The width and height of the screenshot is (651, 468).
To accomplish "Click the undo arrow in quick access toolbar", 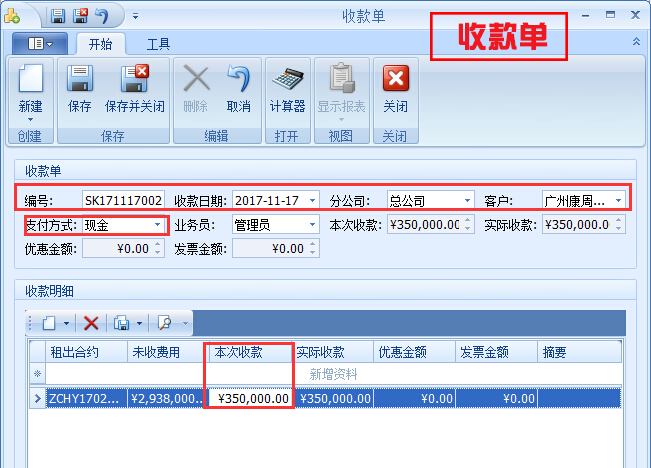I will pos(102,16).
